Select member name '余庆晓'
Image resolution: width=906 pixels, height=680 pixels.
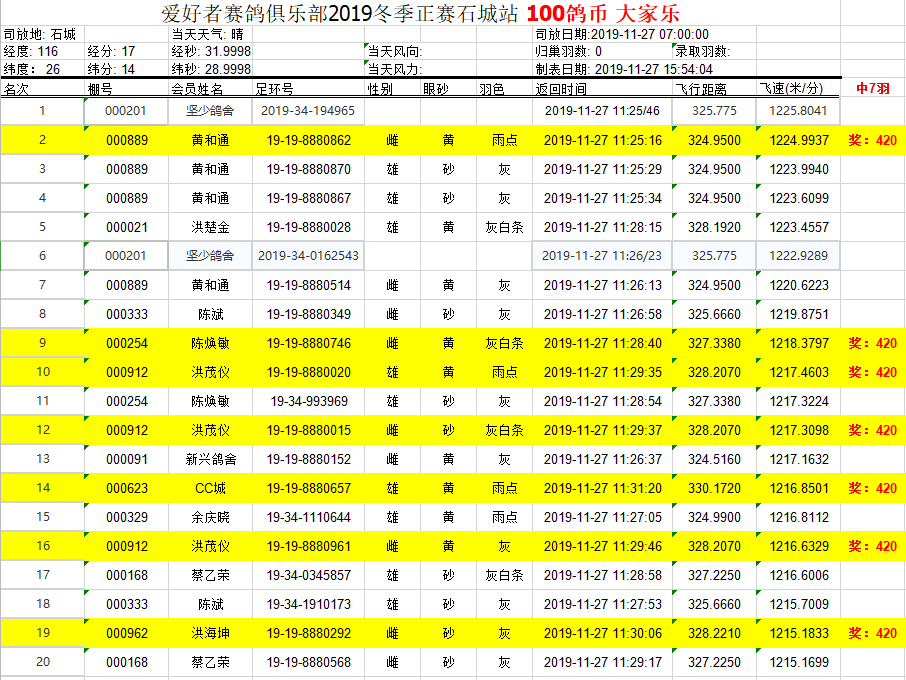tap(210, 517)
